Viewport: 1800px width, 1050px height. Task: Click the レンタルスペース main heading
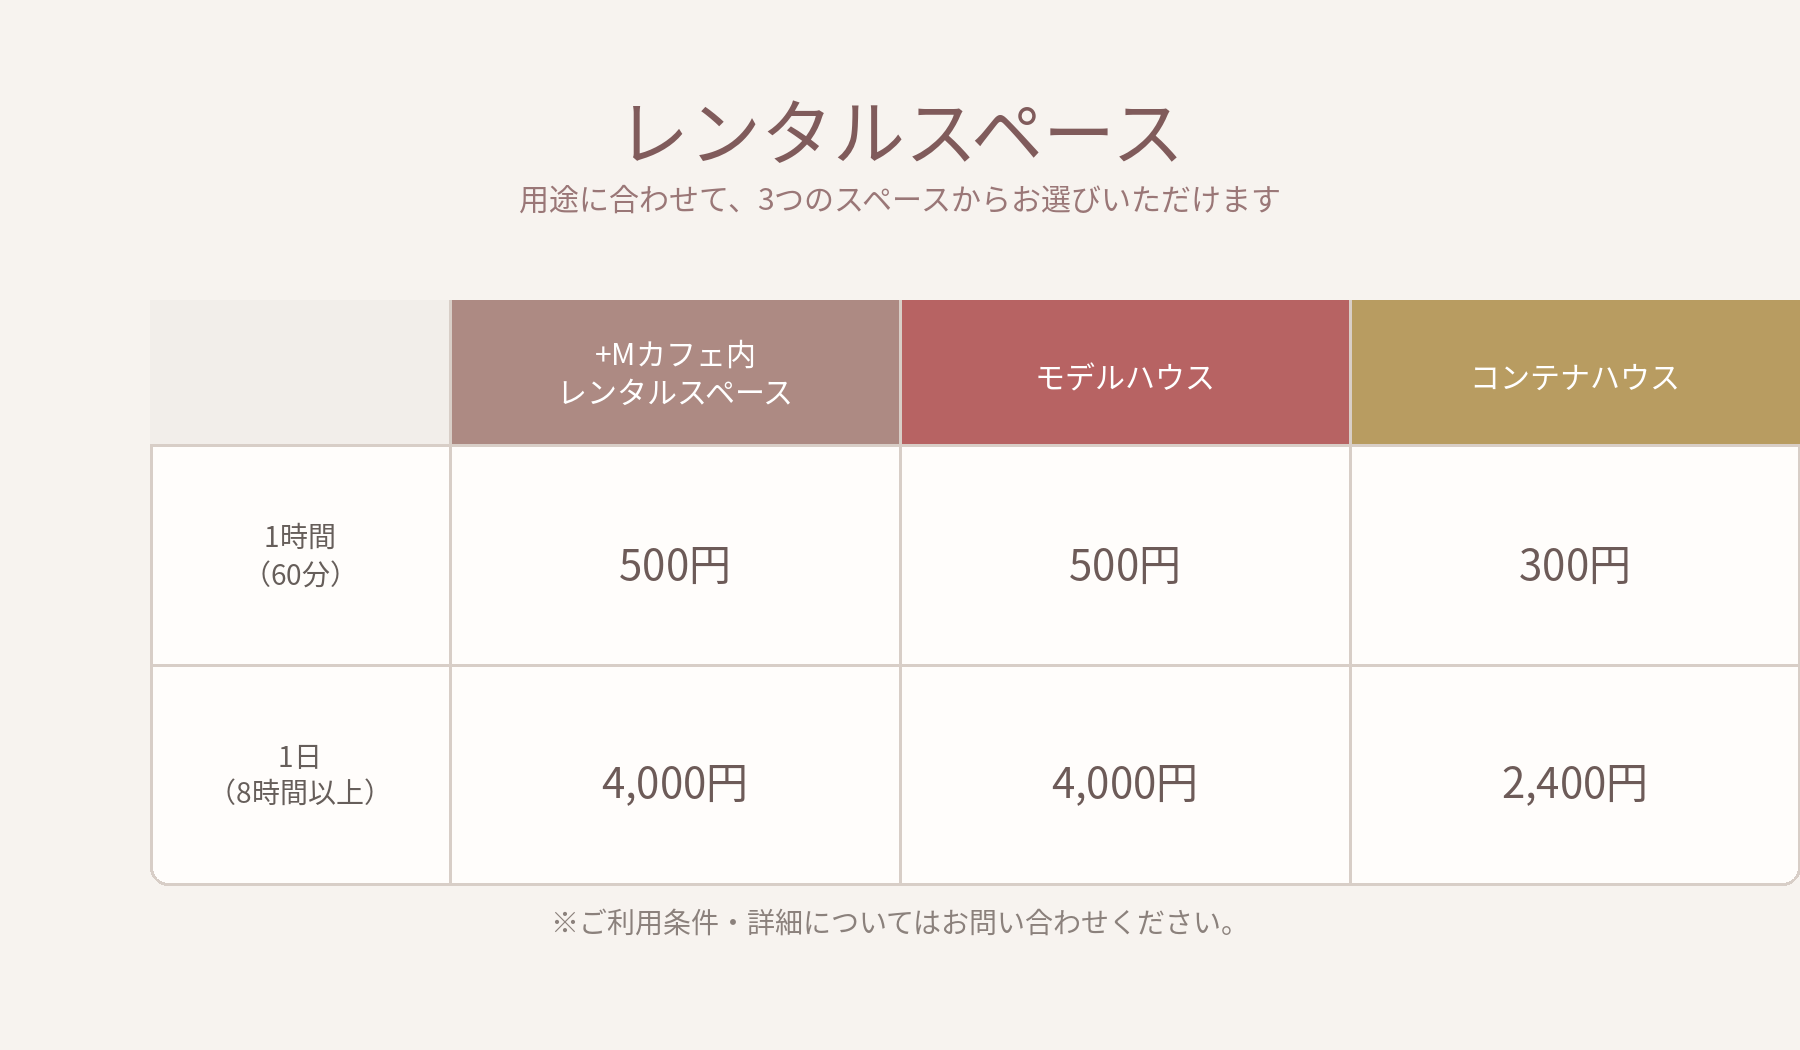coord(900,133)
